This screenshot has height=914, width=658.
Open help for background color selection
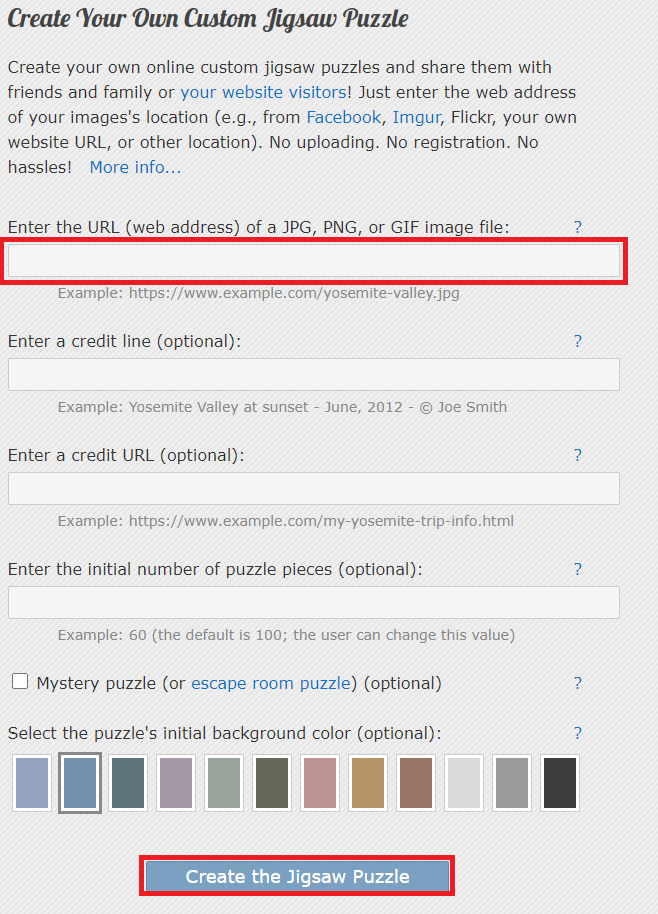(578, 733)
